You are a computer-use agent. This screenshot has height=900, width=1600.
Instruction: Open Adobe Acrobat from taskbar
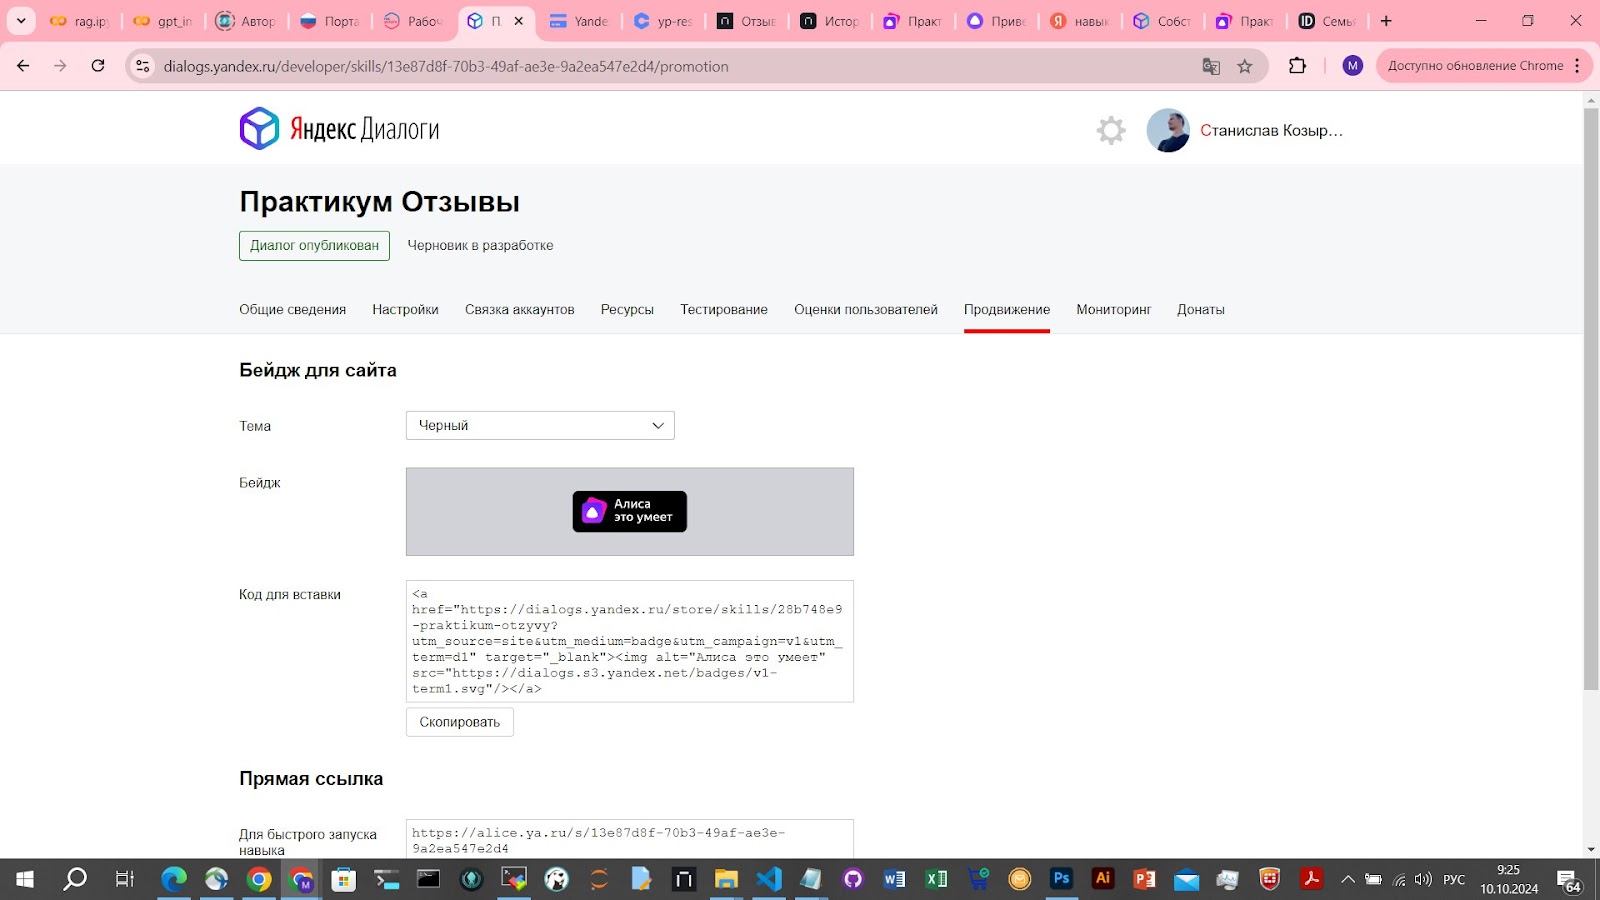click(x=1311, y=879)
